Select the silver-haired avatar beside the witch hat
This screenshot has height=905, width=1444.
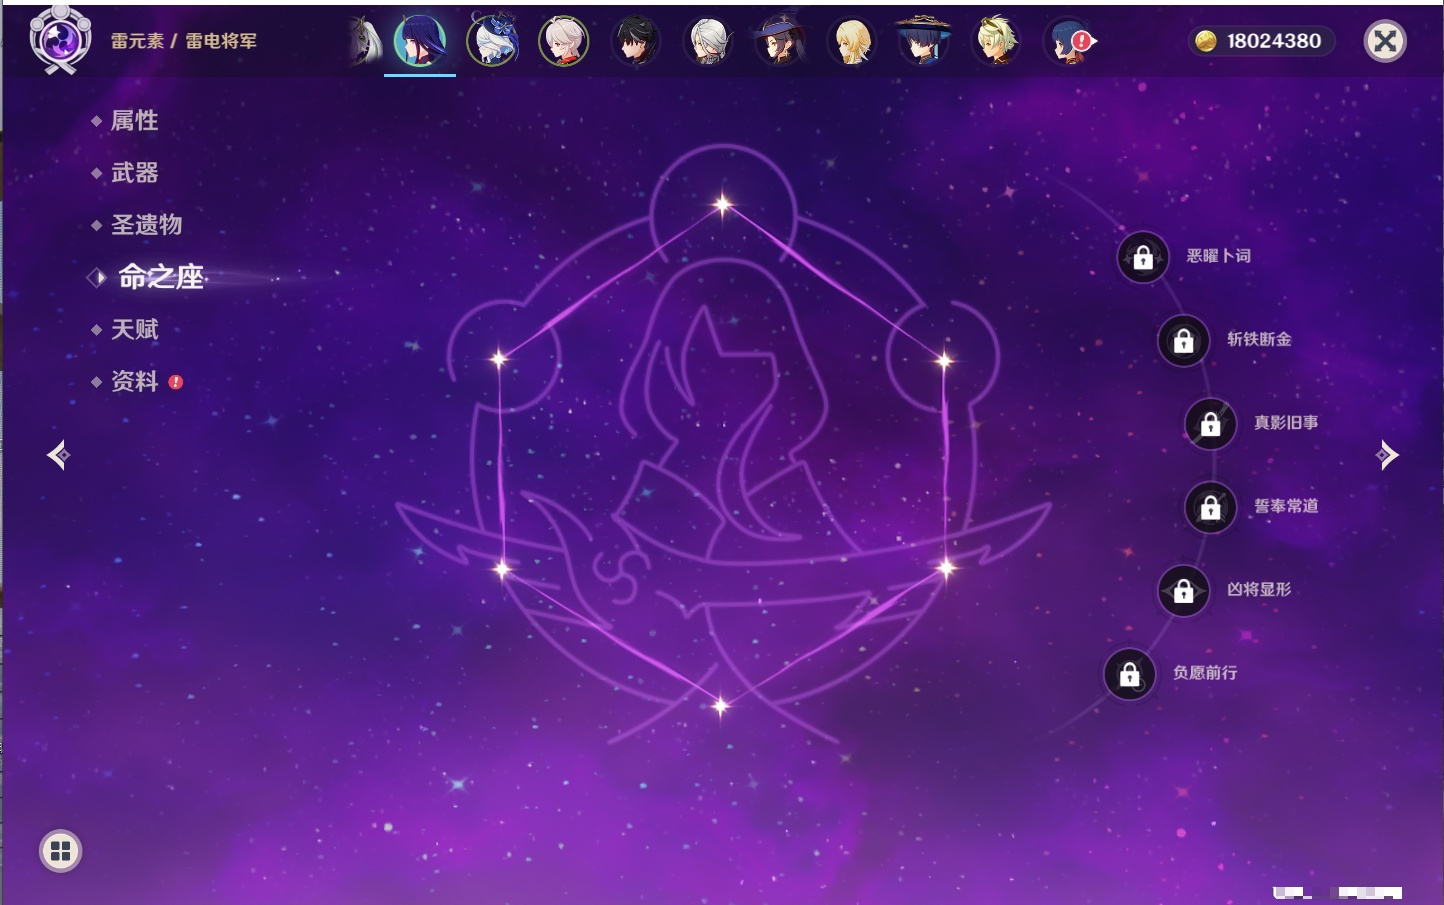[x=708, y=41]
